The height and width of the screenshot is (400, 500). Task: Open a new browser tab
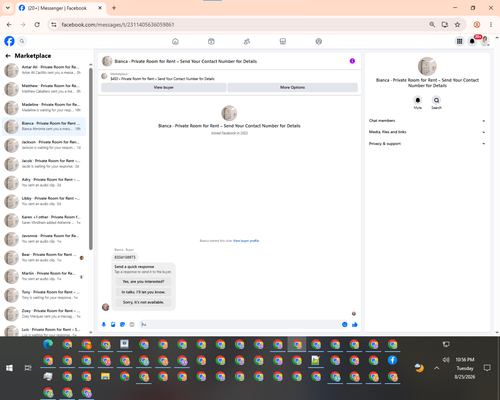point(114,8)
